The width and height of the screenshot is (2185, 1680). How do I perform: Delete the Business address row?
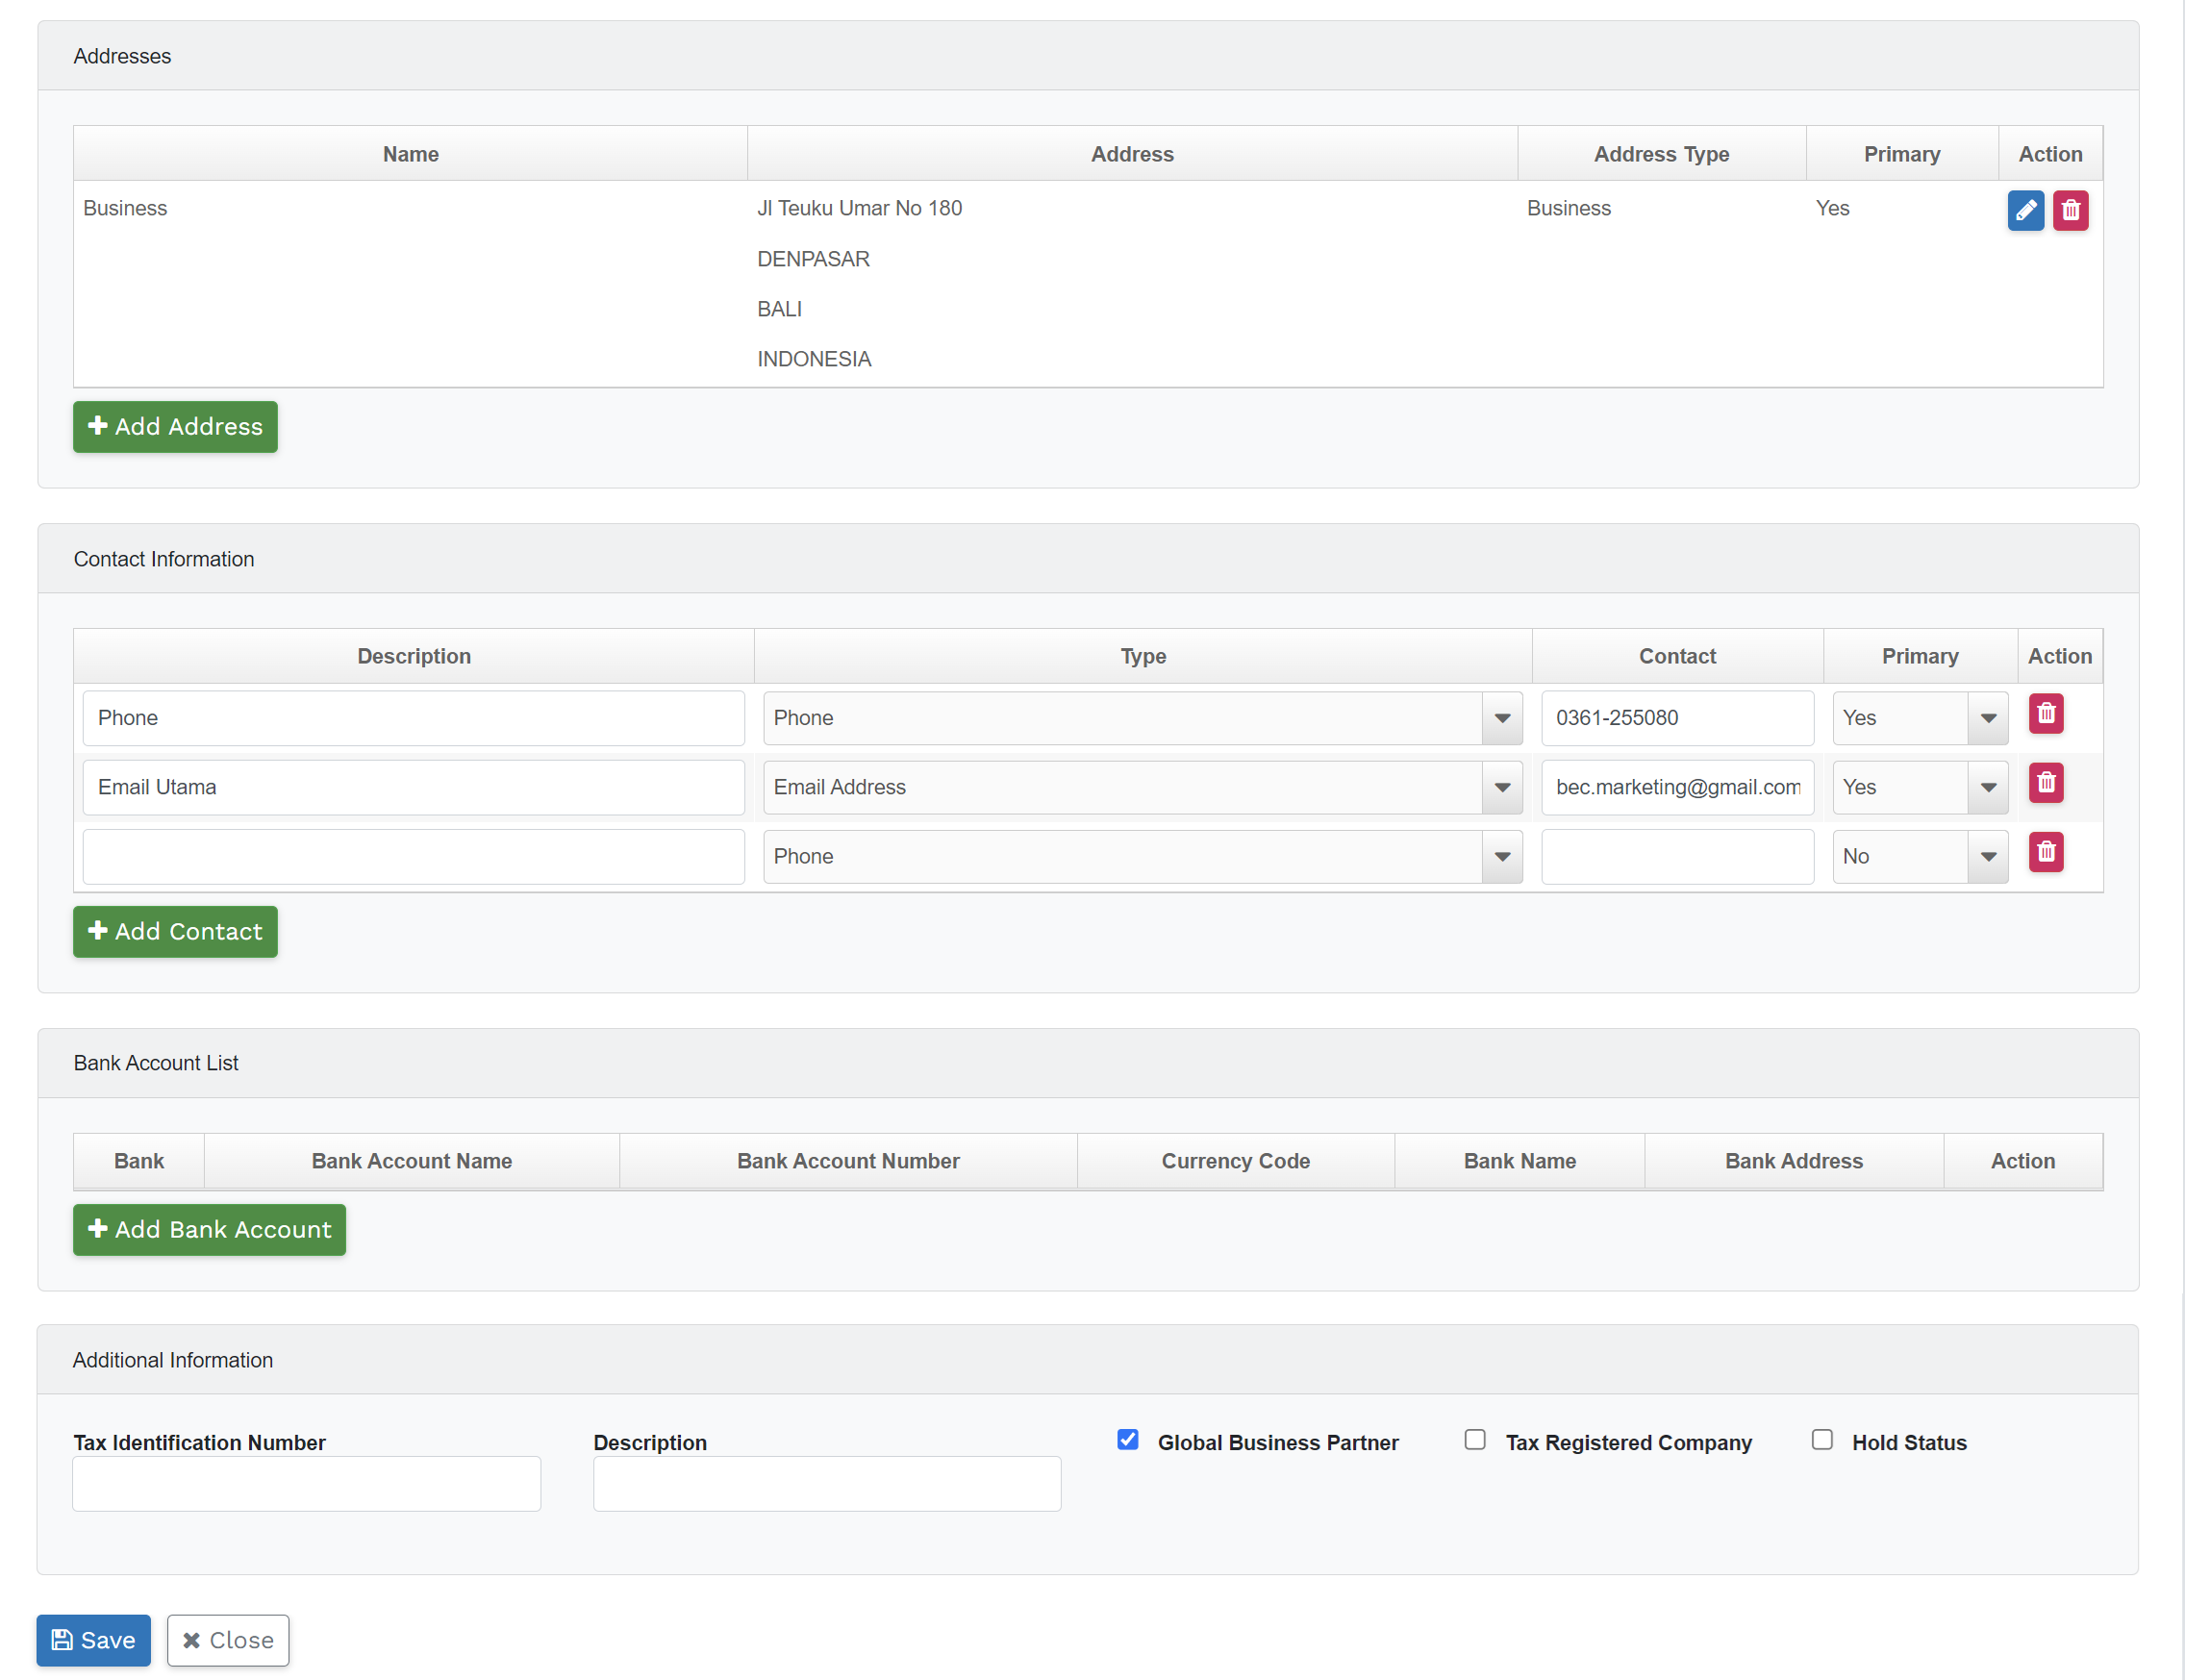click(2070, 210)
